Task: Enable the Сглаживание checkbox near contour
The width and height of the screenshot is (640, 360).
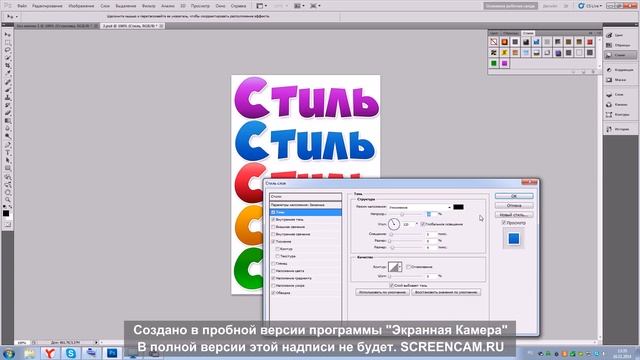Action: pyautogui.click(x=408, y=267)
